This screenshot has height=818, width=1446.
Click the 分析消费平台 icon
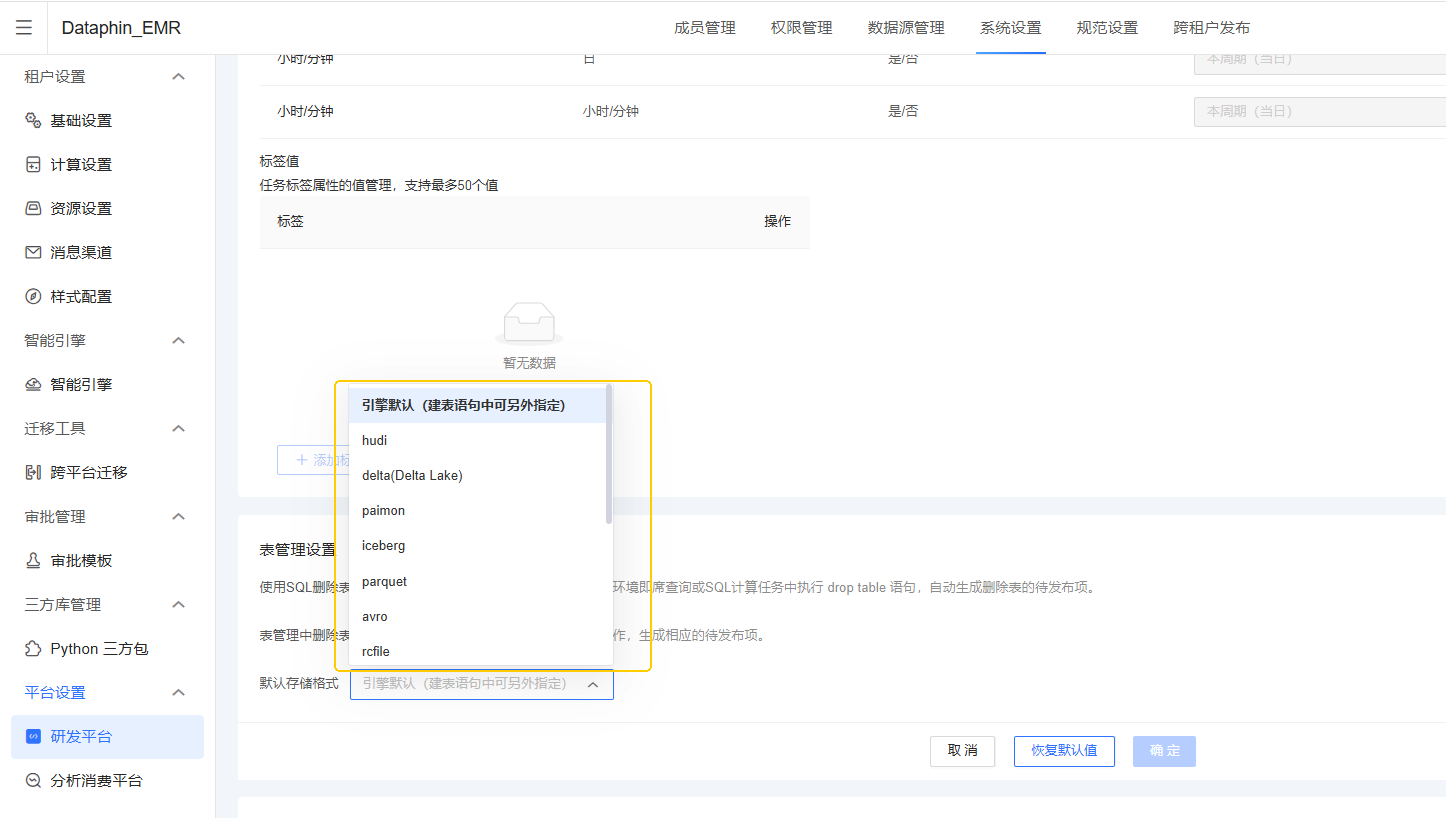pos(33,781)
